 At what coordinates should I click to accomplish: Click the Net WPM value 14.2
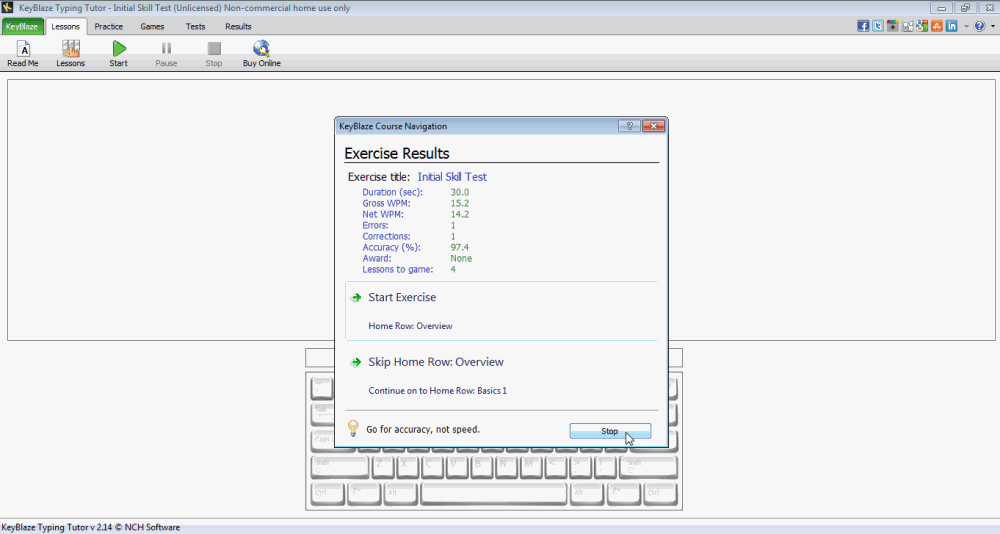coord(460,214)
